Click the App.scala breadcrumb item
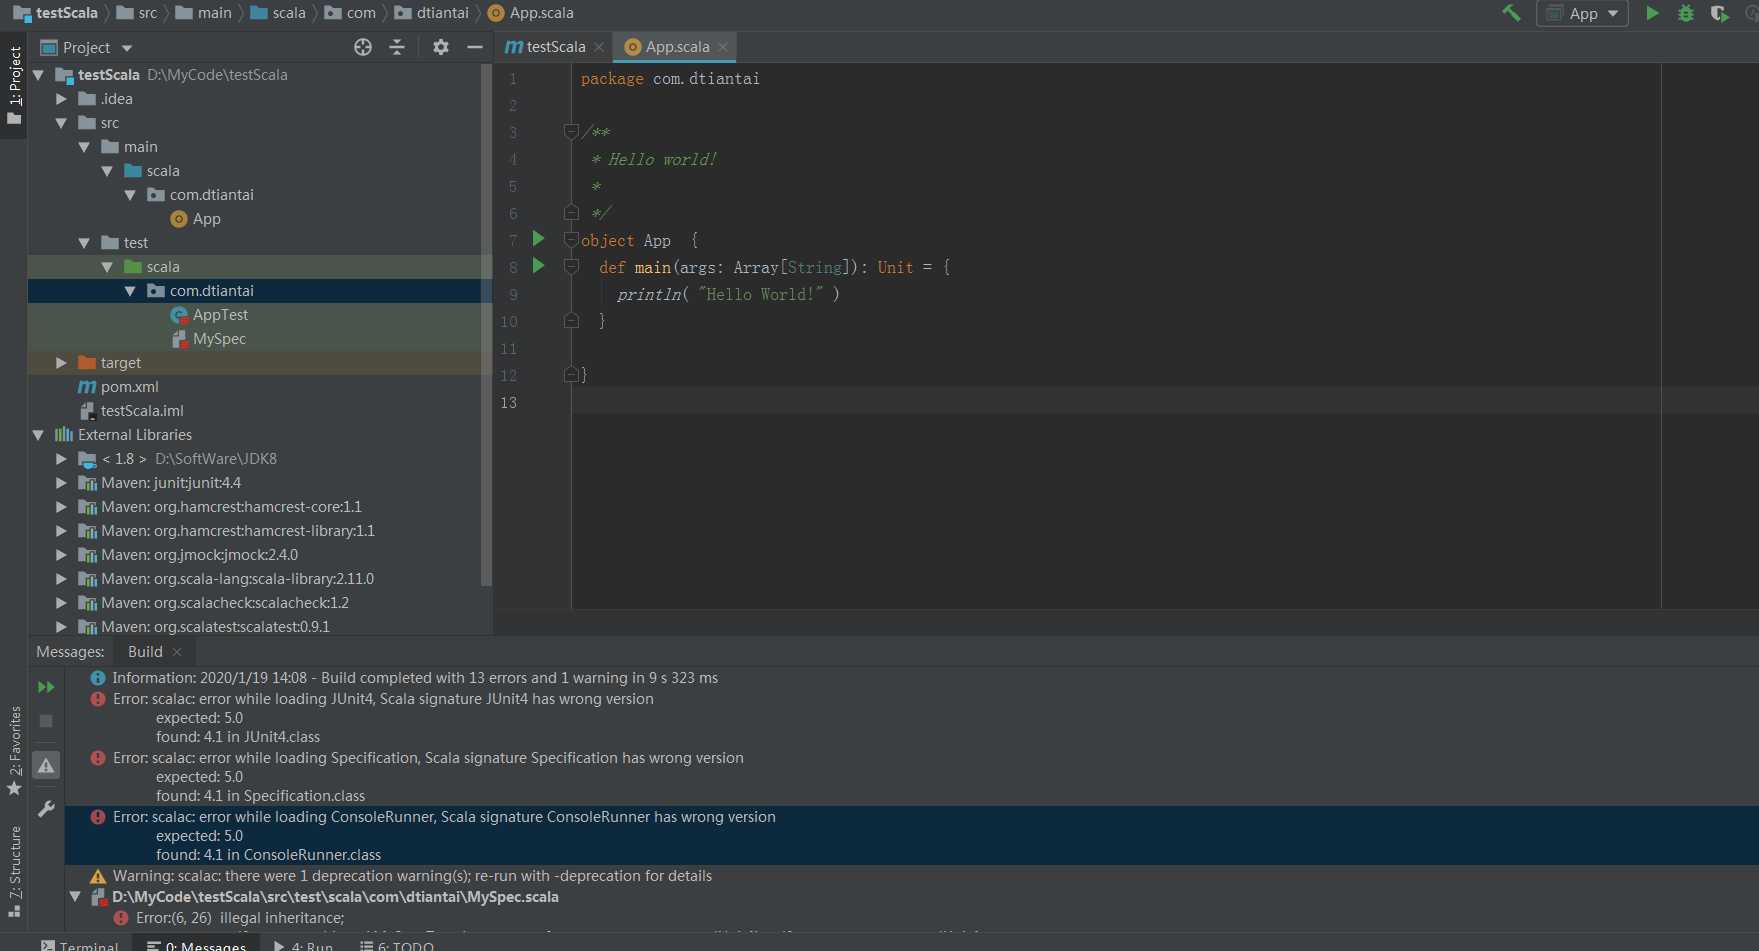 531,13
